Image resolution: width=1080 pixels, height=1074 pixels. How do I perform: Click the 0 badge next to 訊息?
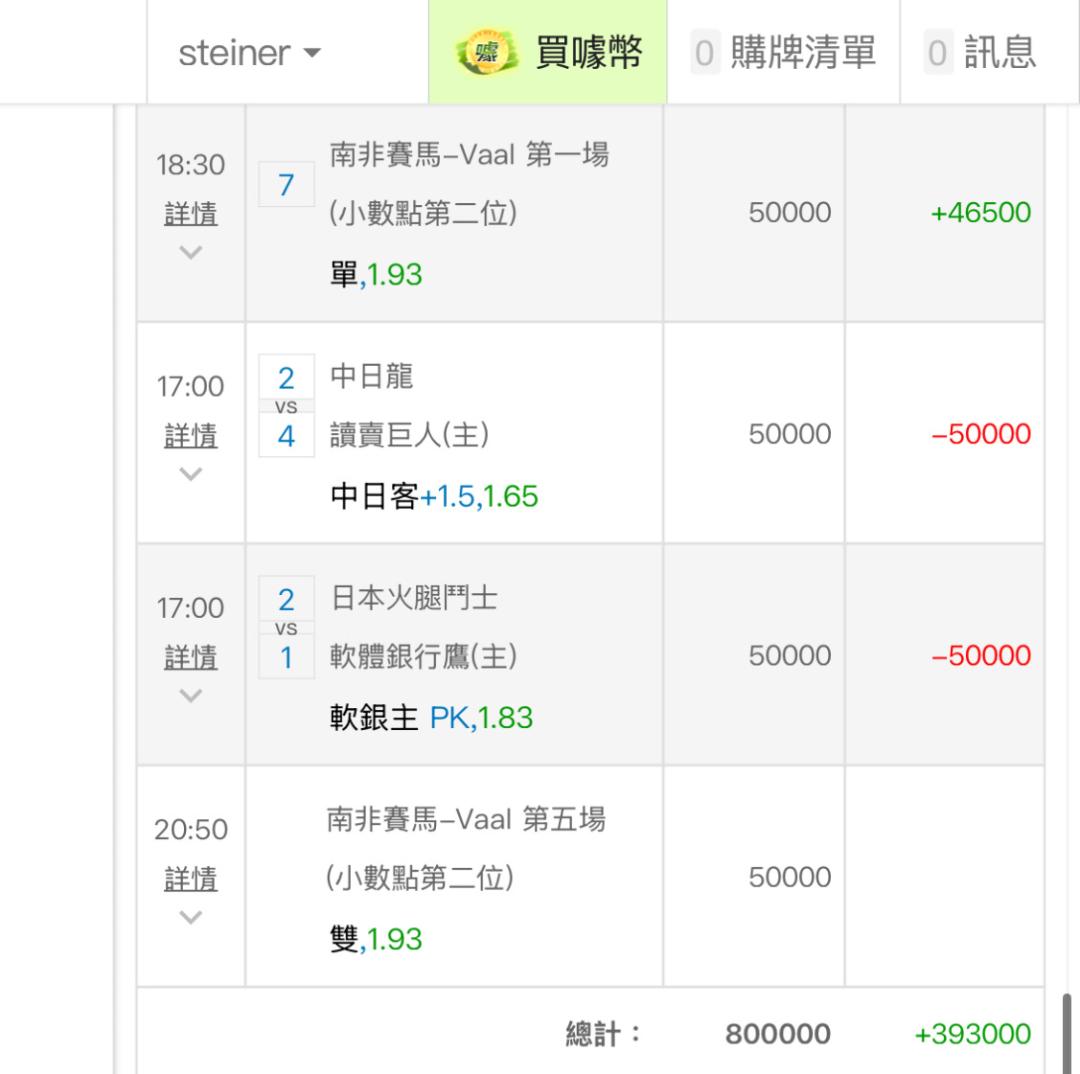click(937, 53)
